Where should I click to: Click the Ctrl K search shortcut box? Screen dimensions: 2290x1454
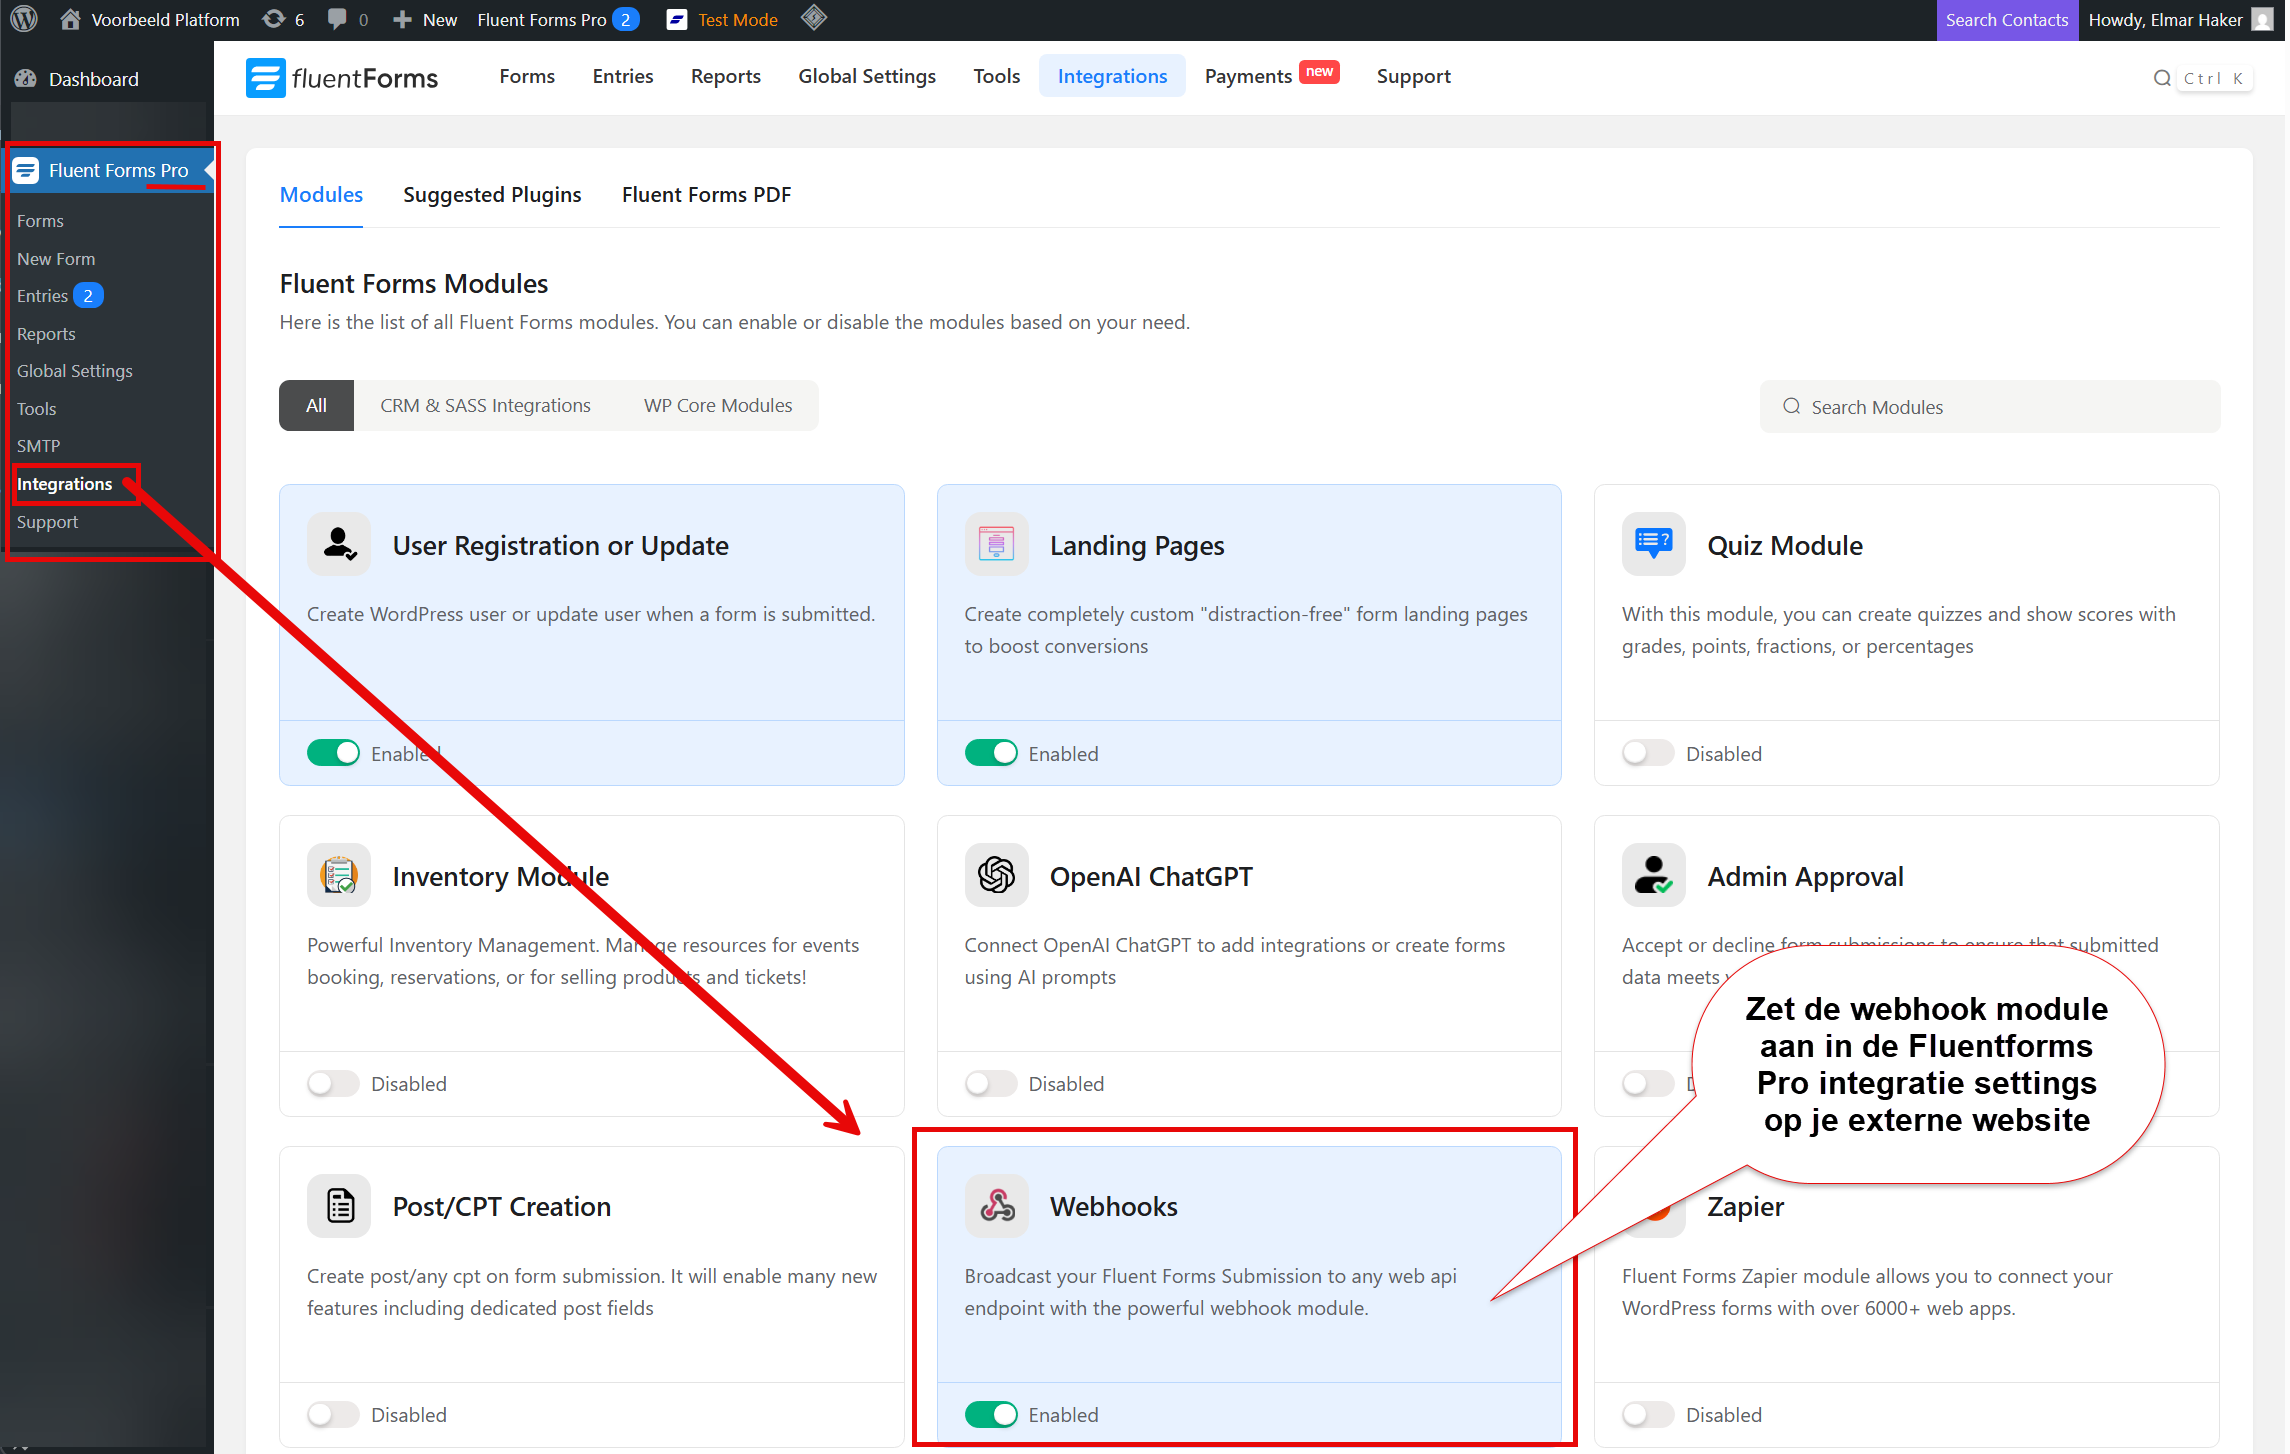click(x=2215, y=78)
